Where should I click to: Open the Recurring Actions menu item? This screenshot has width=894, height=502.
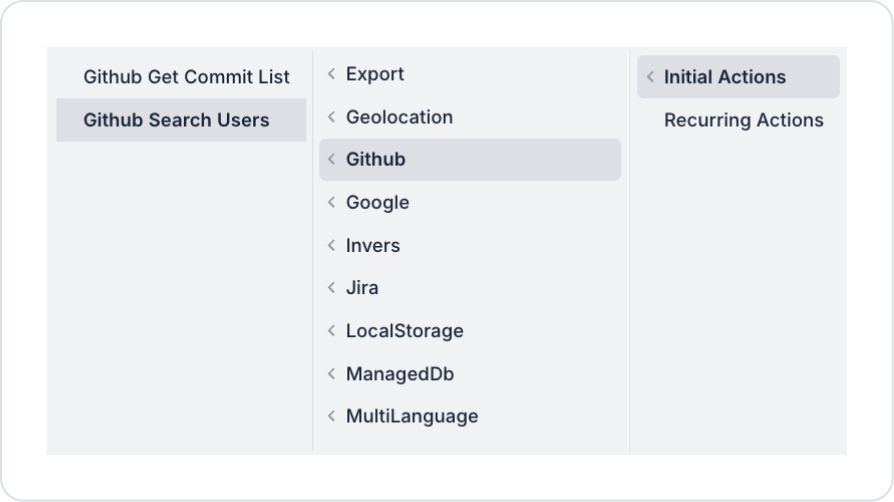(x=743, y=120)
